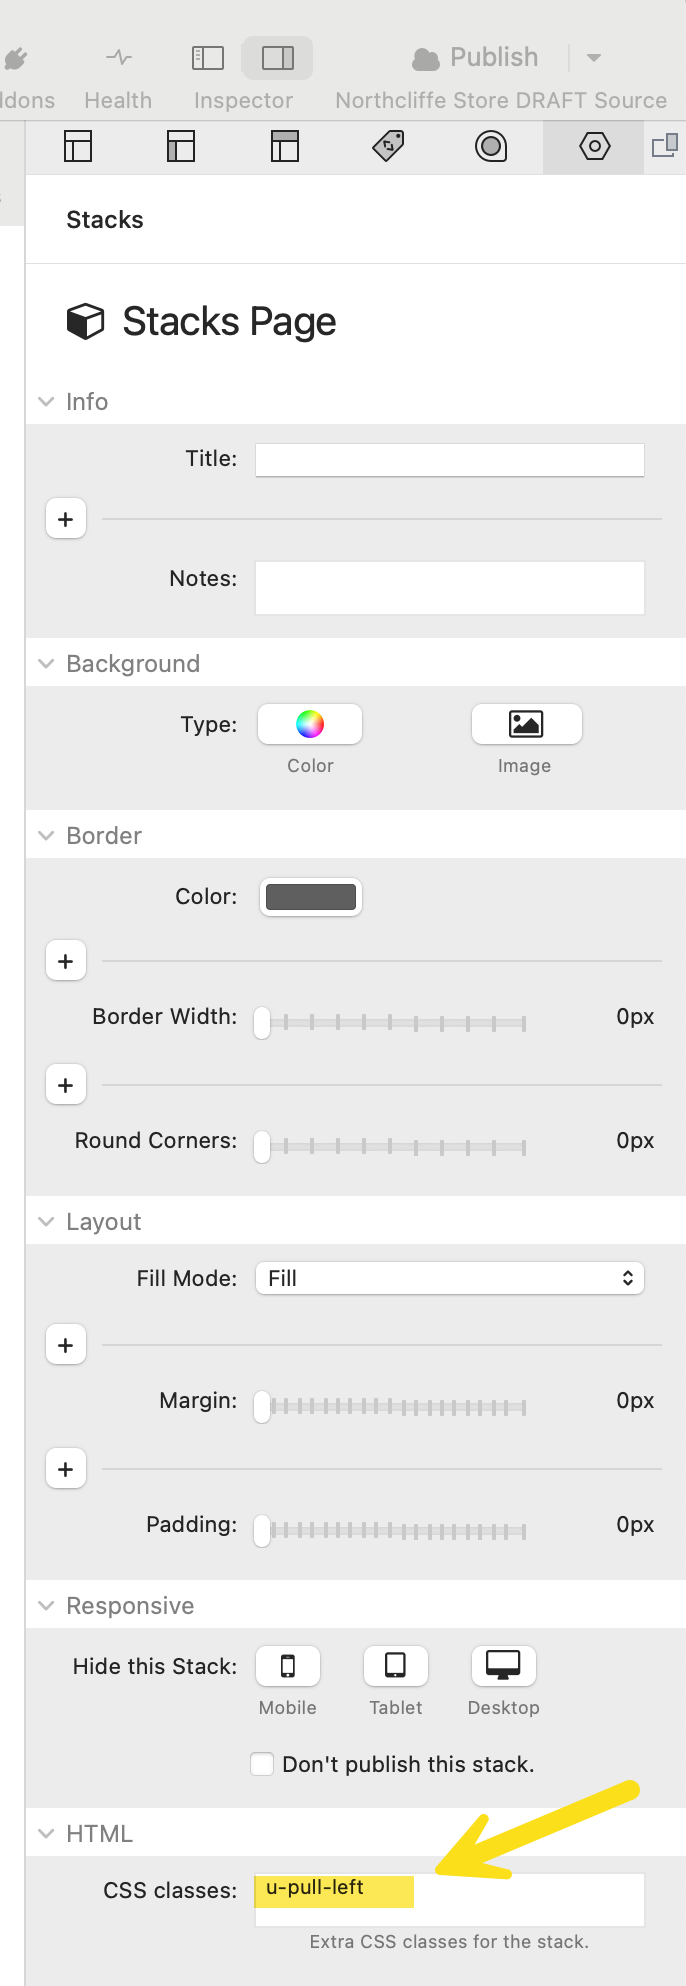Open the Publish options dropdown arrow
The width and height of the screenshot is (686, 1986).
[594, 58]
